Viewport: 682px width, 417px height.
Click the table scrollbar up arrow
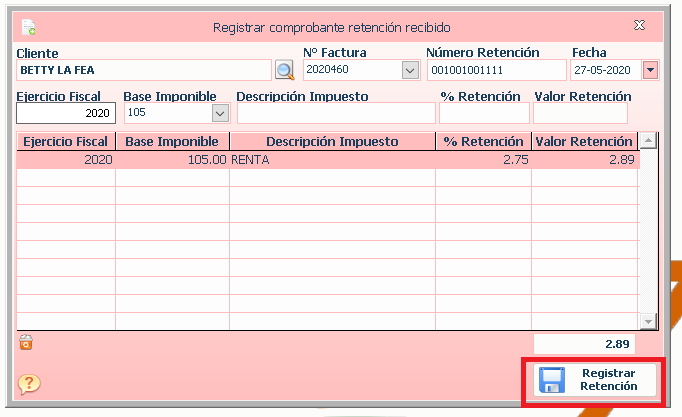tap(648, 141)
